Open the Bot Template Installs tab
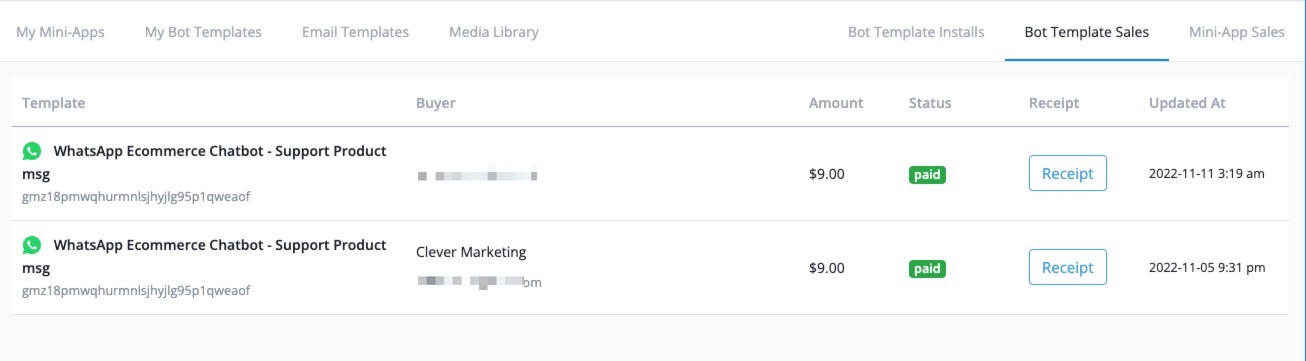1306x361 pixels. pos(916,32)
